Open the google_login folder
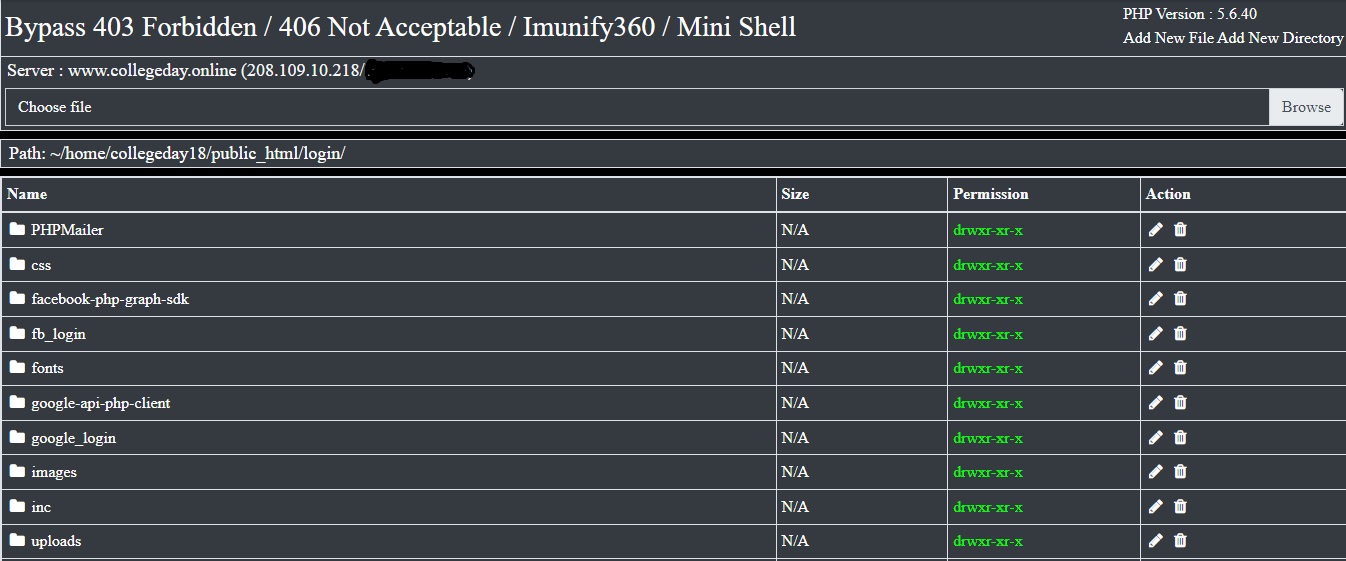Image resolution: width=1346 pixels, height=561 pixels. 73,438
